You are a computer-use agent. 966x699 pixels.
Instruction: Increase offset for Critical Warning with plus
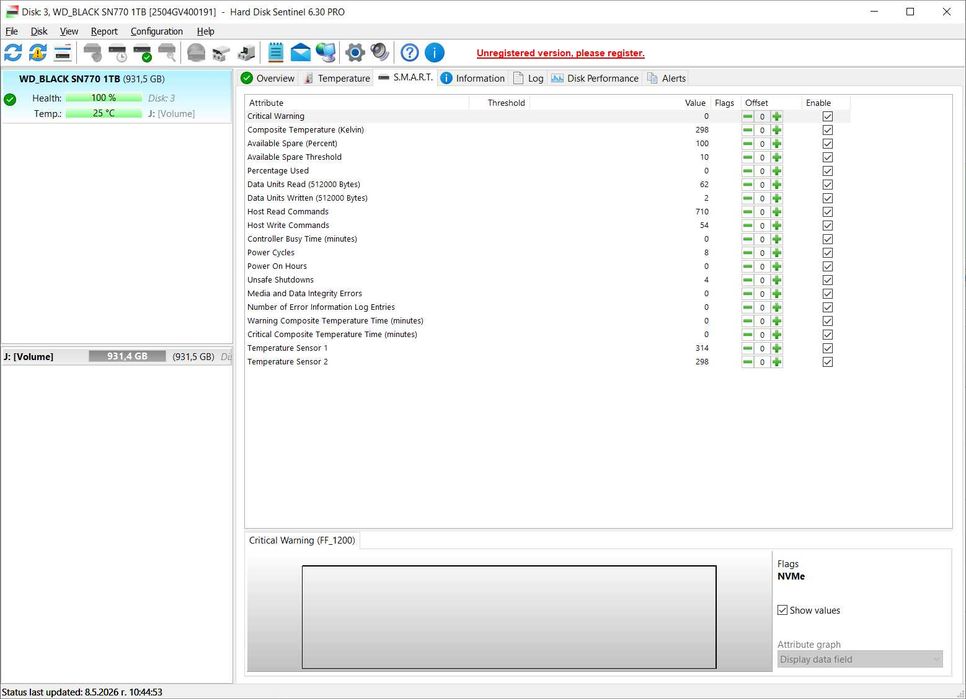(776, 116)
